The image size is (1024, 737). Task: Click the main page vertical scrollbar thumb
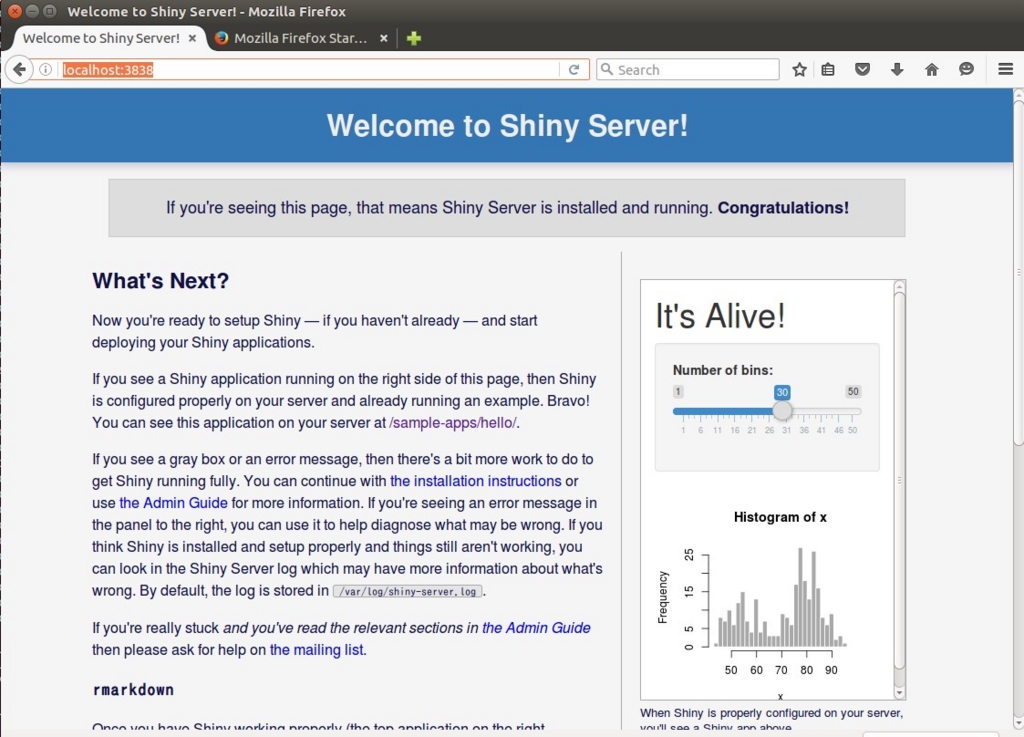tap(1018, 272)
